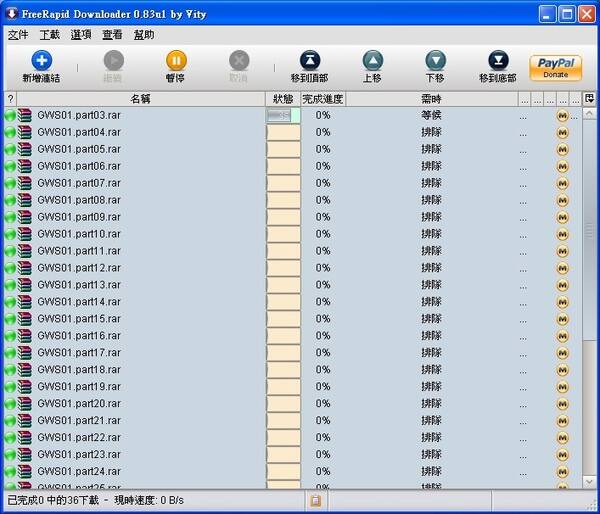Select the row GWS01.part07.rar

pyautogui.click(x=293, y=183)
